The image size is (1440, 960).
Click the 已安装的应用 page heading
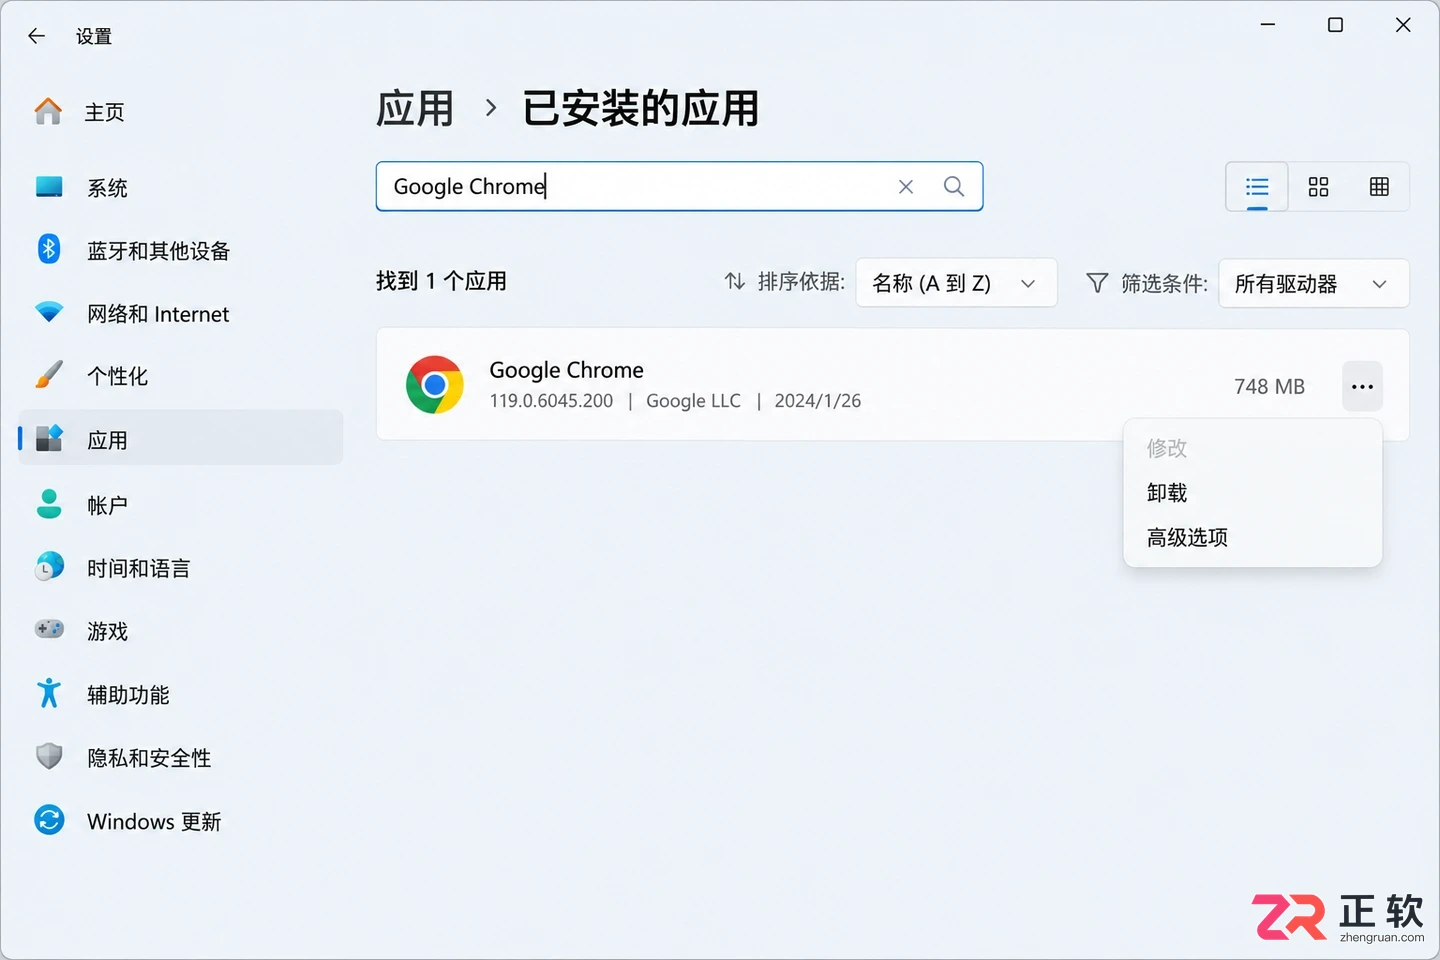coord(641,109)
